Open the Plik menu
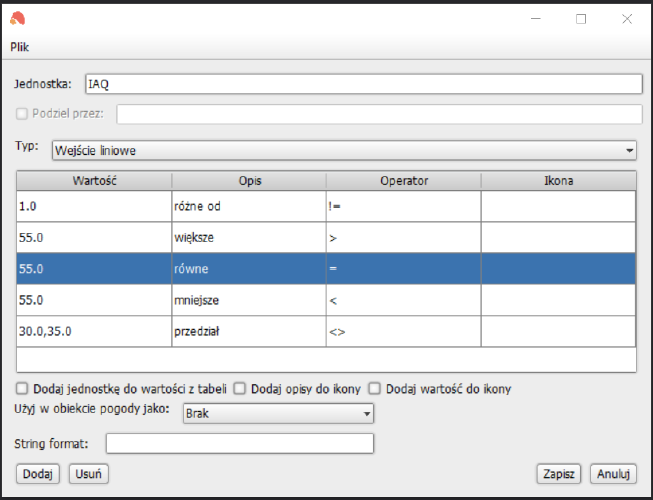Viewport: 653px width, 500px height. coord(20,47)
